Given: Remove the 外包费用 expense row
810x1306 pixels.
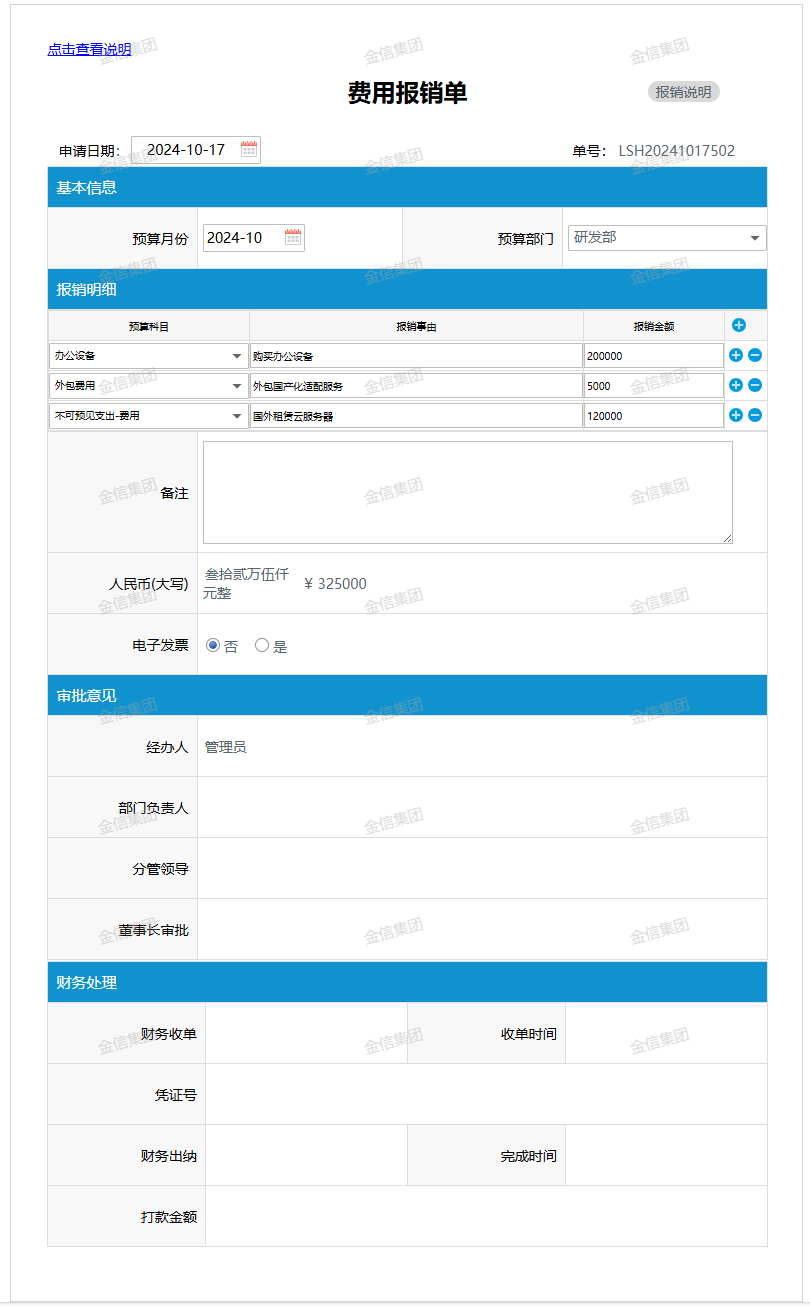Looking at the screenshot, I should tap(755, 385).
